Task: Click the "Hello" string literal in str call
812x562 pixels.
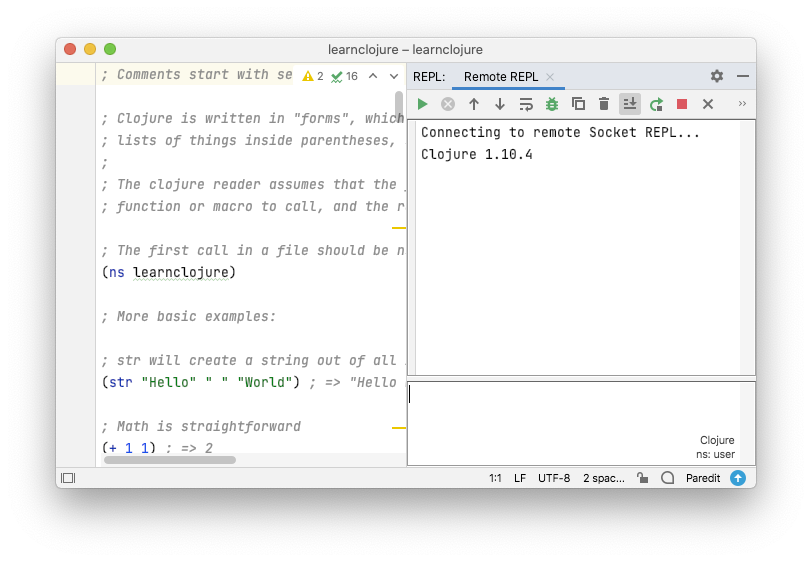Action: pyautogui.click(x=169, y=382)
